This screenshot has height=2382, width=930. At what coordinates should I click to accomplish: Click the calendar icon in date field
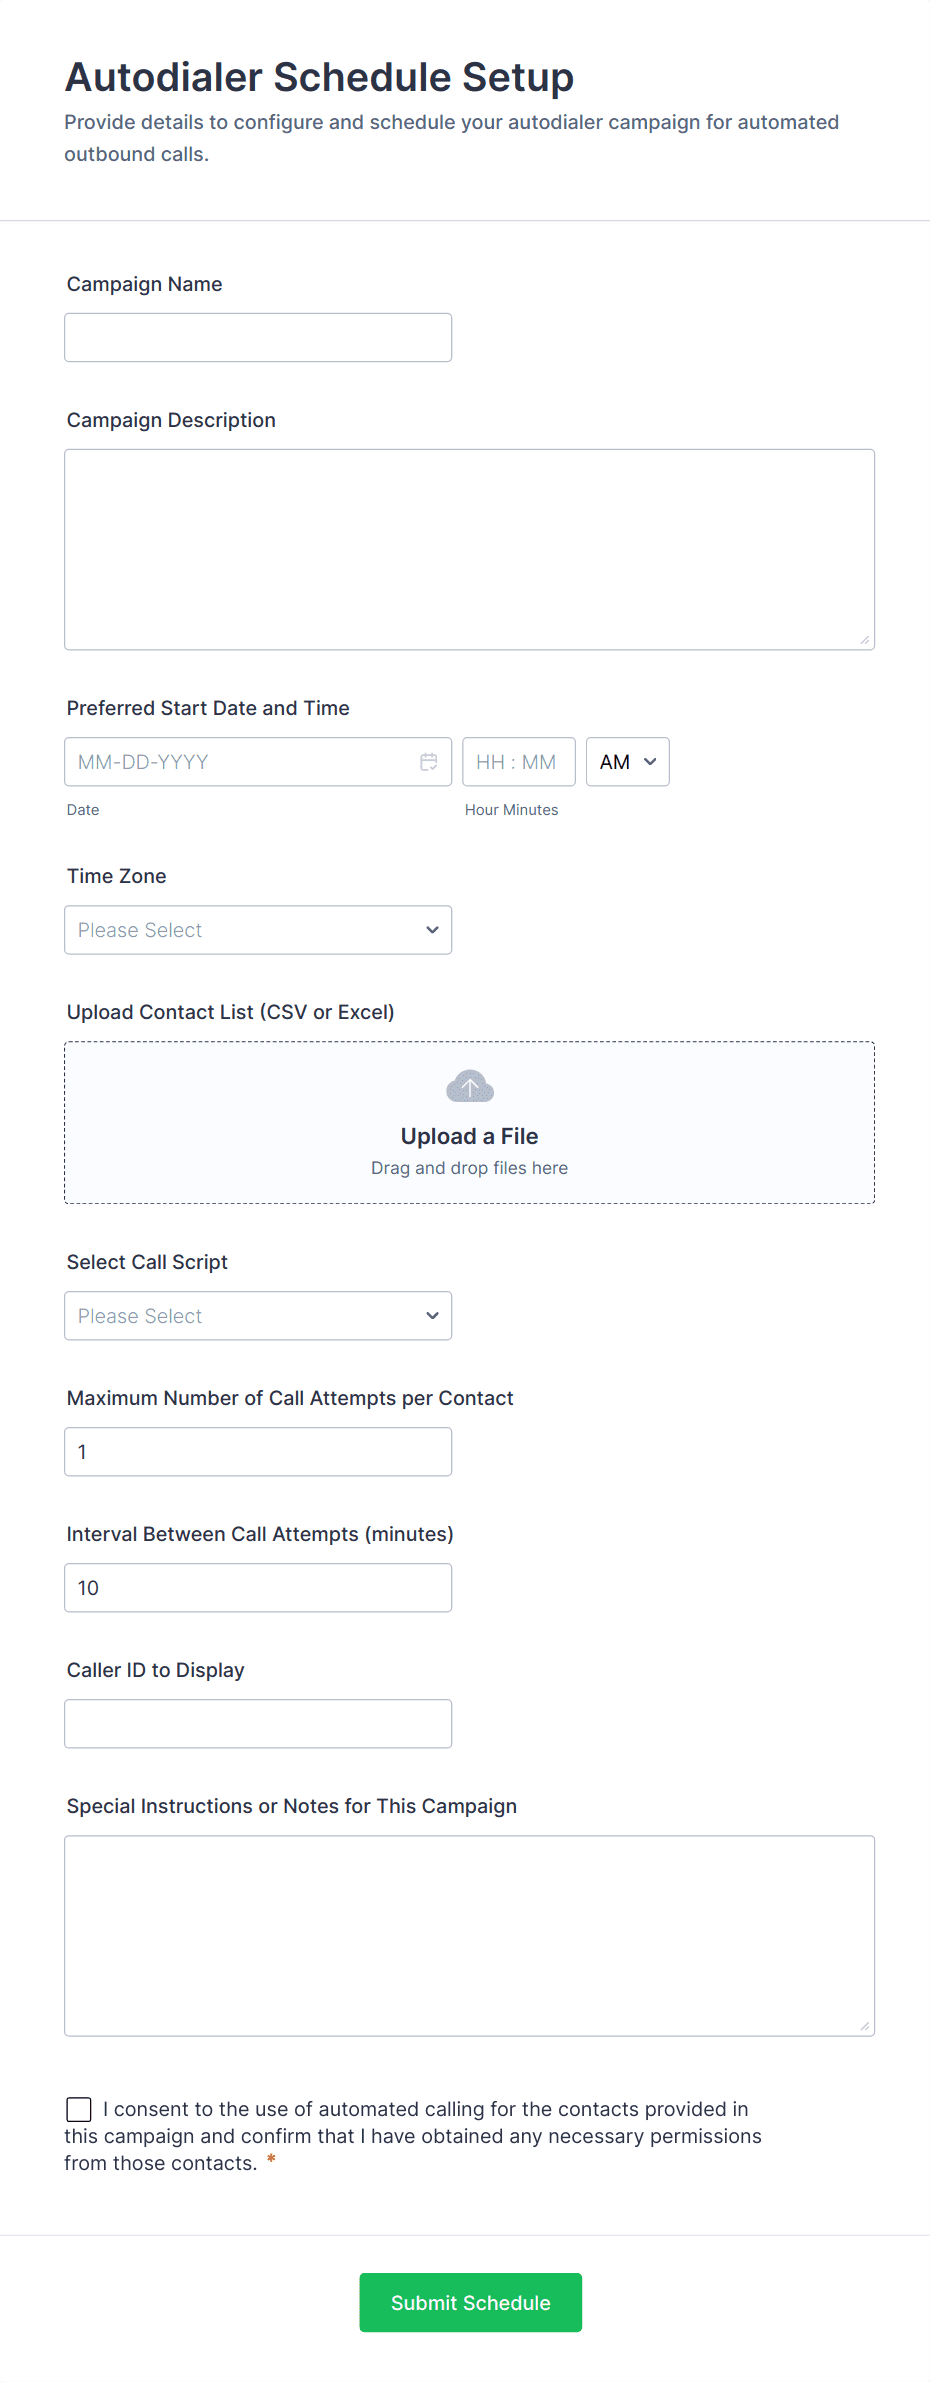[x=429, y=762]
